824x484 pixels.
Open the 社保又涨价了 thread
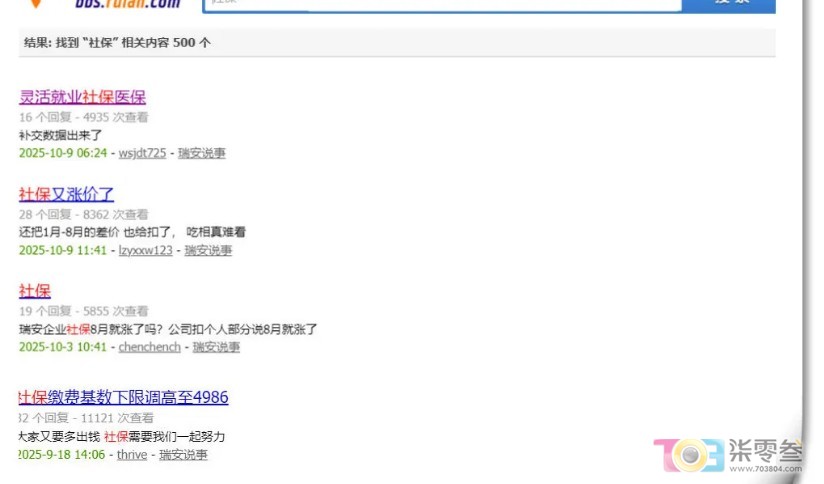click(x=67, y=194)
